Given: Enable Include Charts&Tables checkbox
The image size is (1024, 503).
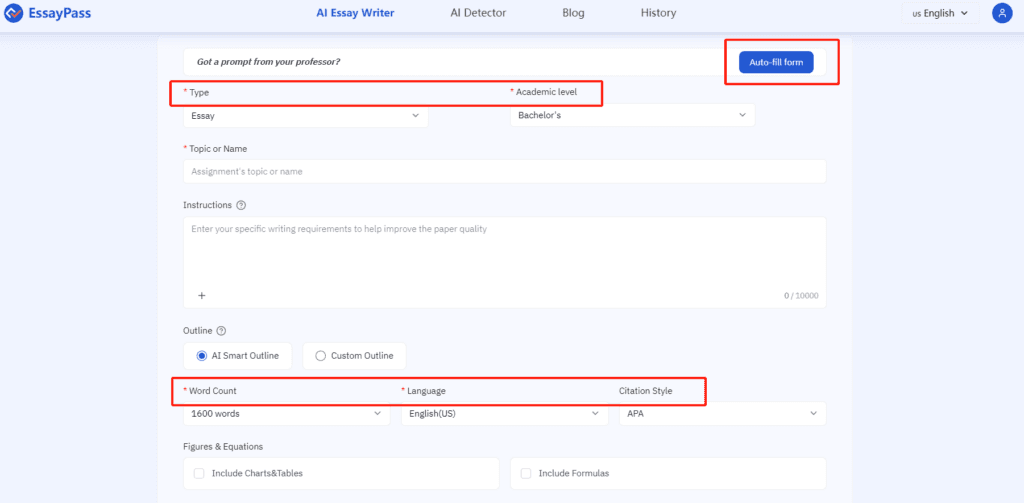Looking at the screenshot, I should pos(199,473).
